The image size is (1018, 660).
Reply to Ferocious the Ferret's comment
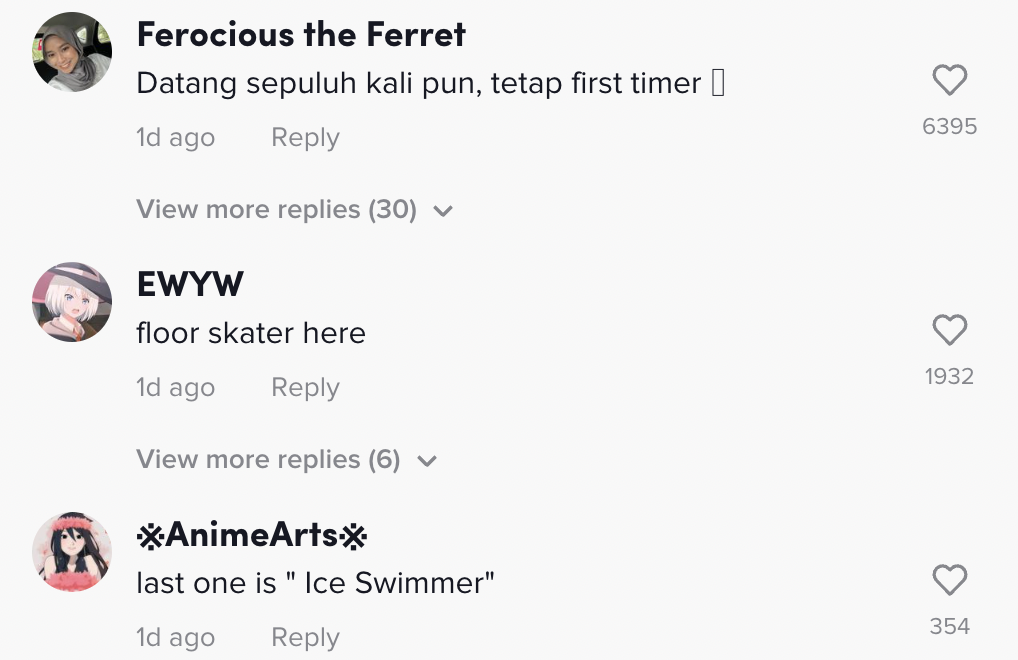click(x=305, y=138)
